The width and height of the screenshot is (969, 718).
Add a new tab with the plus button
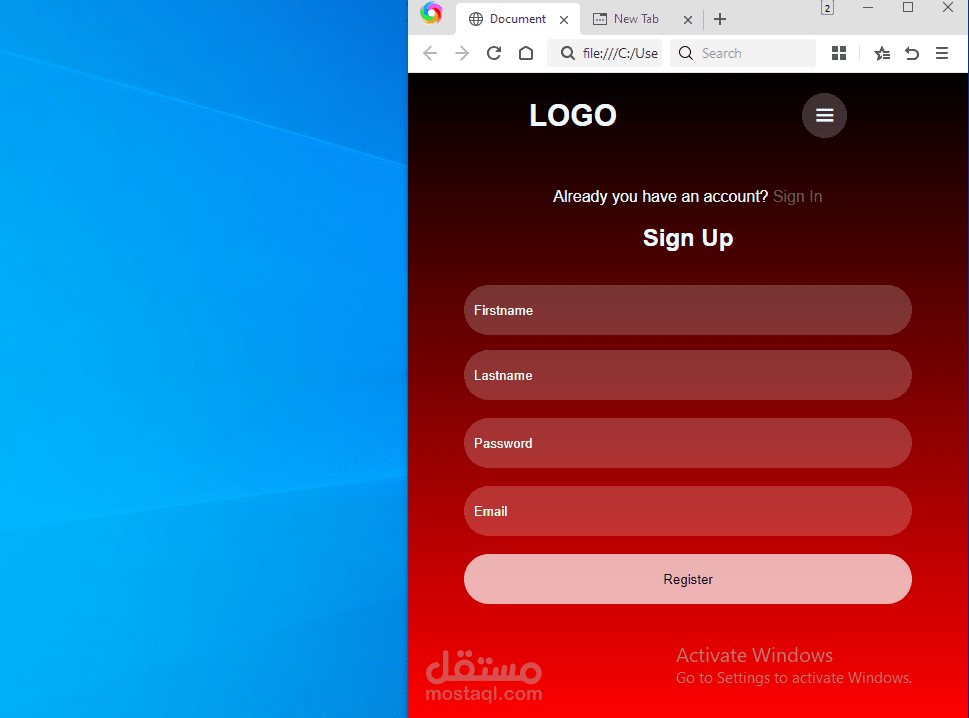click(x=720, y=19)
